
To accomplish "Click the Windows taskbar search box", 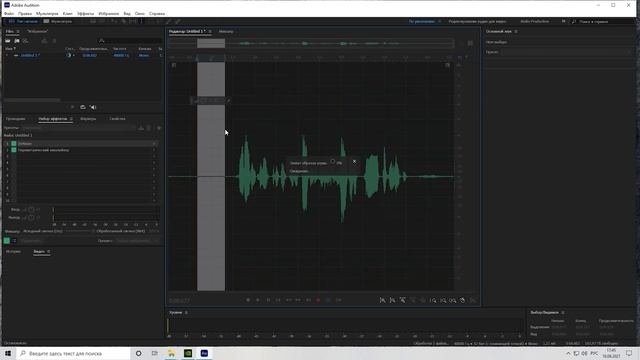I will click(x=74, y=353).
